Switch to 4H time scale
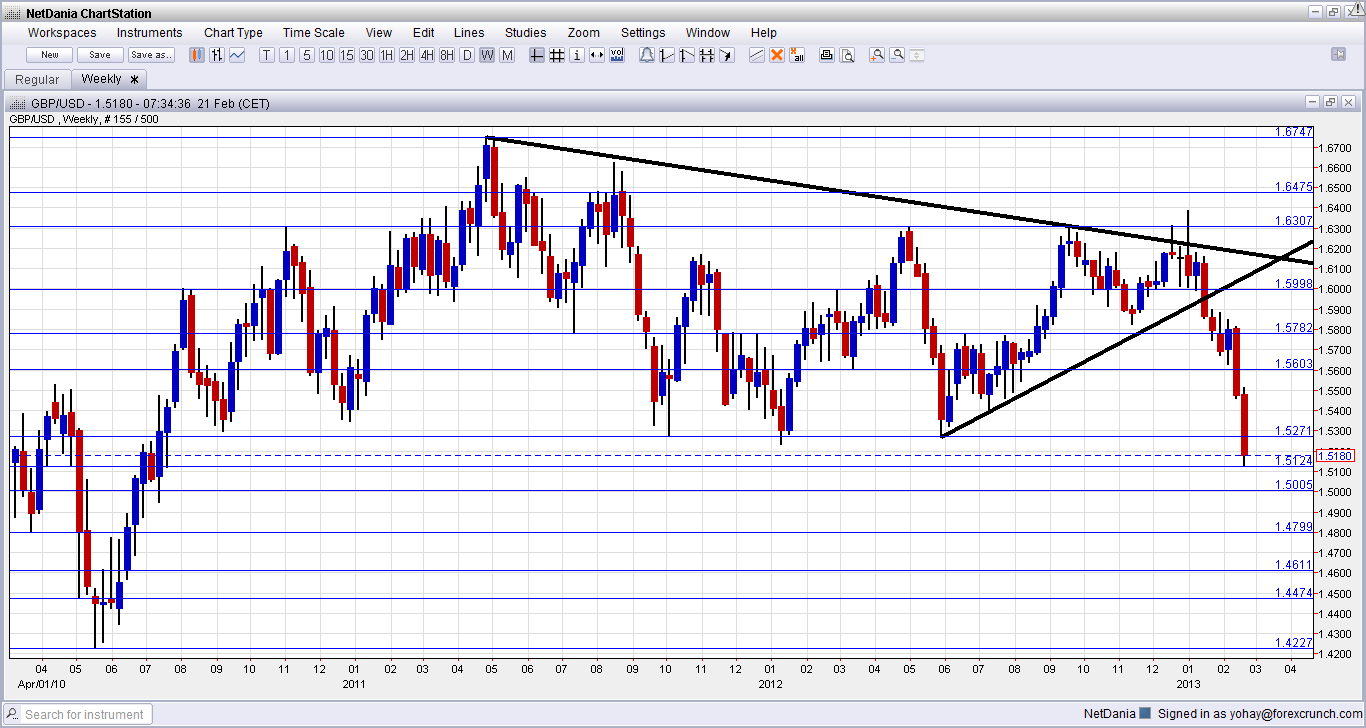Screen dimensions: 1366x728 [x=427, y=55]
